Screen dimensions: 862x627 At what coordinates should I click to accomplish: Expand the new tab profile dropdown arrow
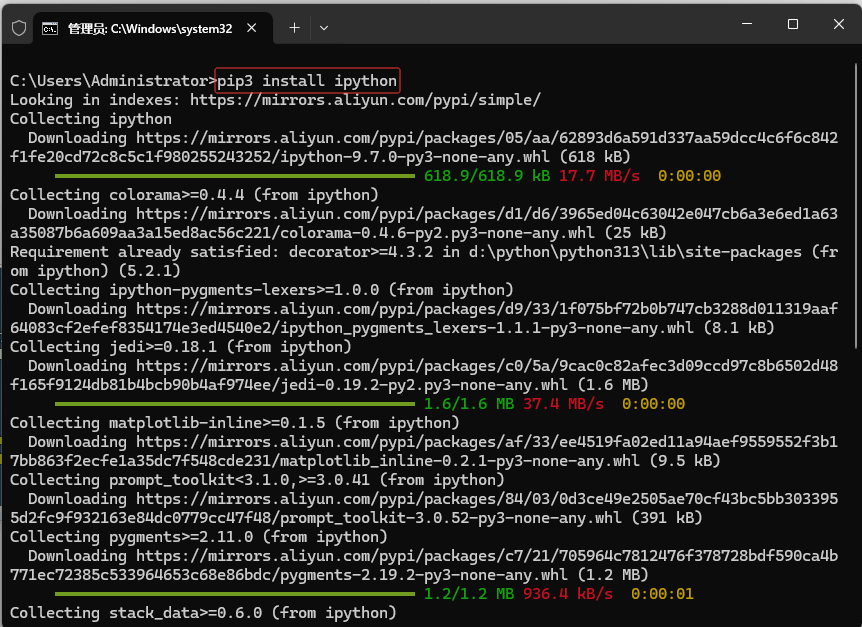click(324, 28)
